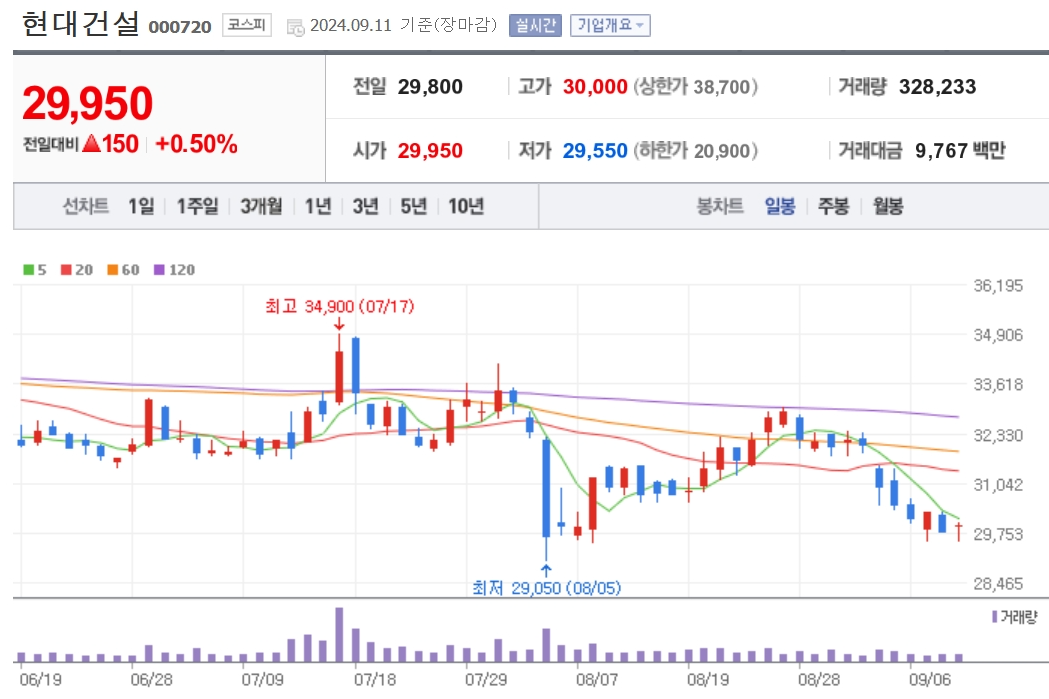
Task: Click the orange 60-day moving average swatch
Action: (x=112, y=270)
